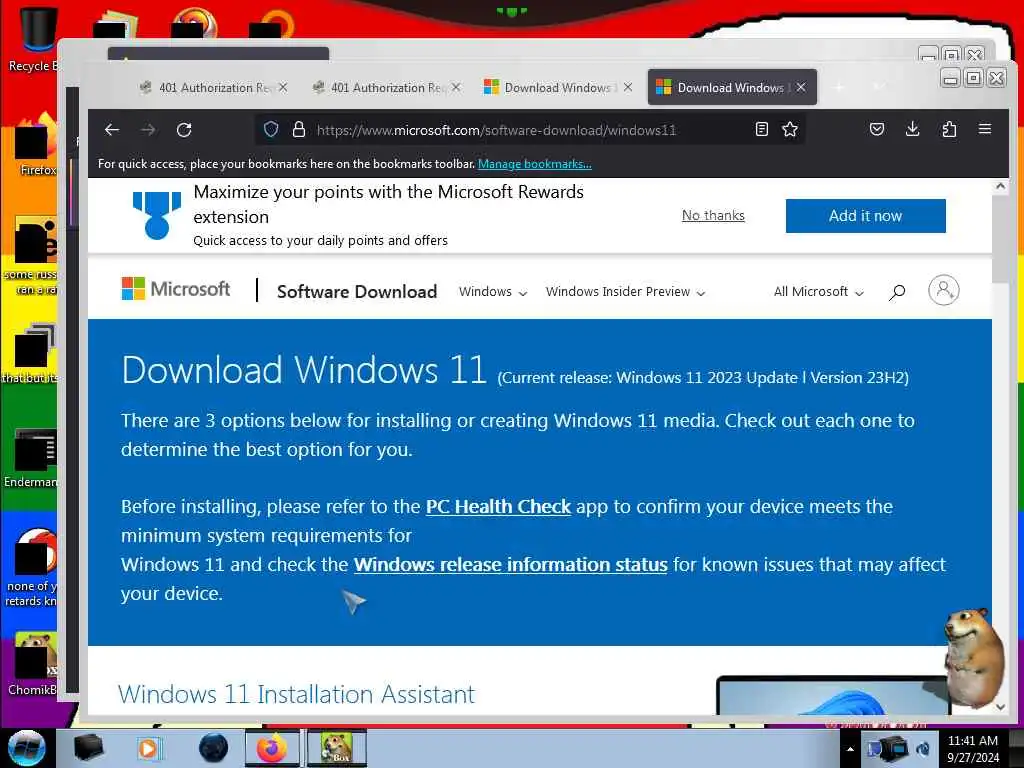
Task: Click the forward navigation arrow
Action: [x=148, y=129]
